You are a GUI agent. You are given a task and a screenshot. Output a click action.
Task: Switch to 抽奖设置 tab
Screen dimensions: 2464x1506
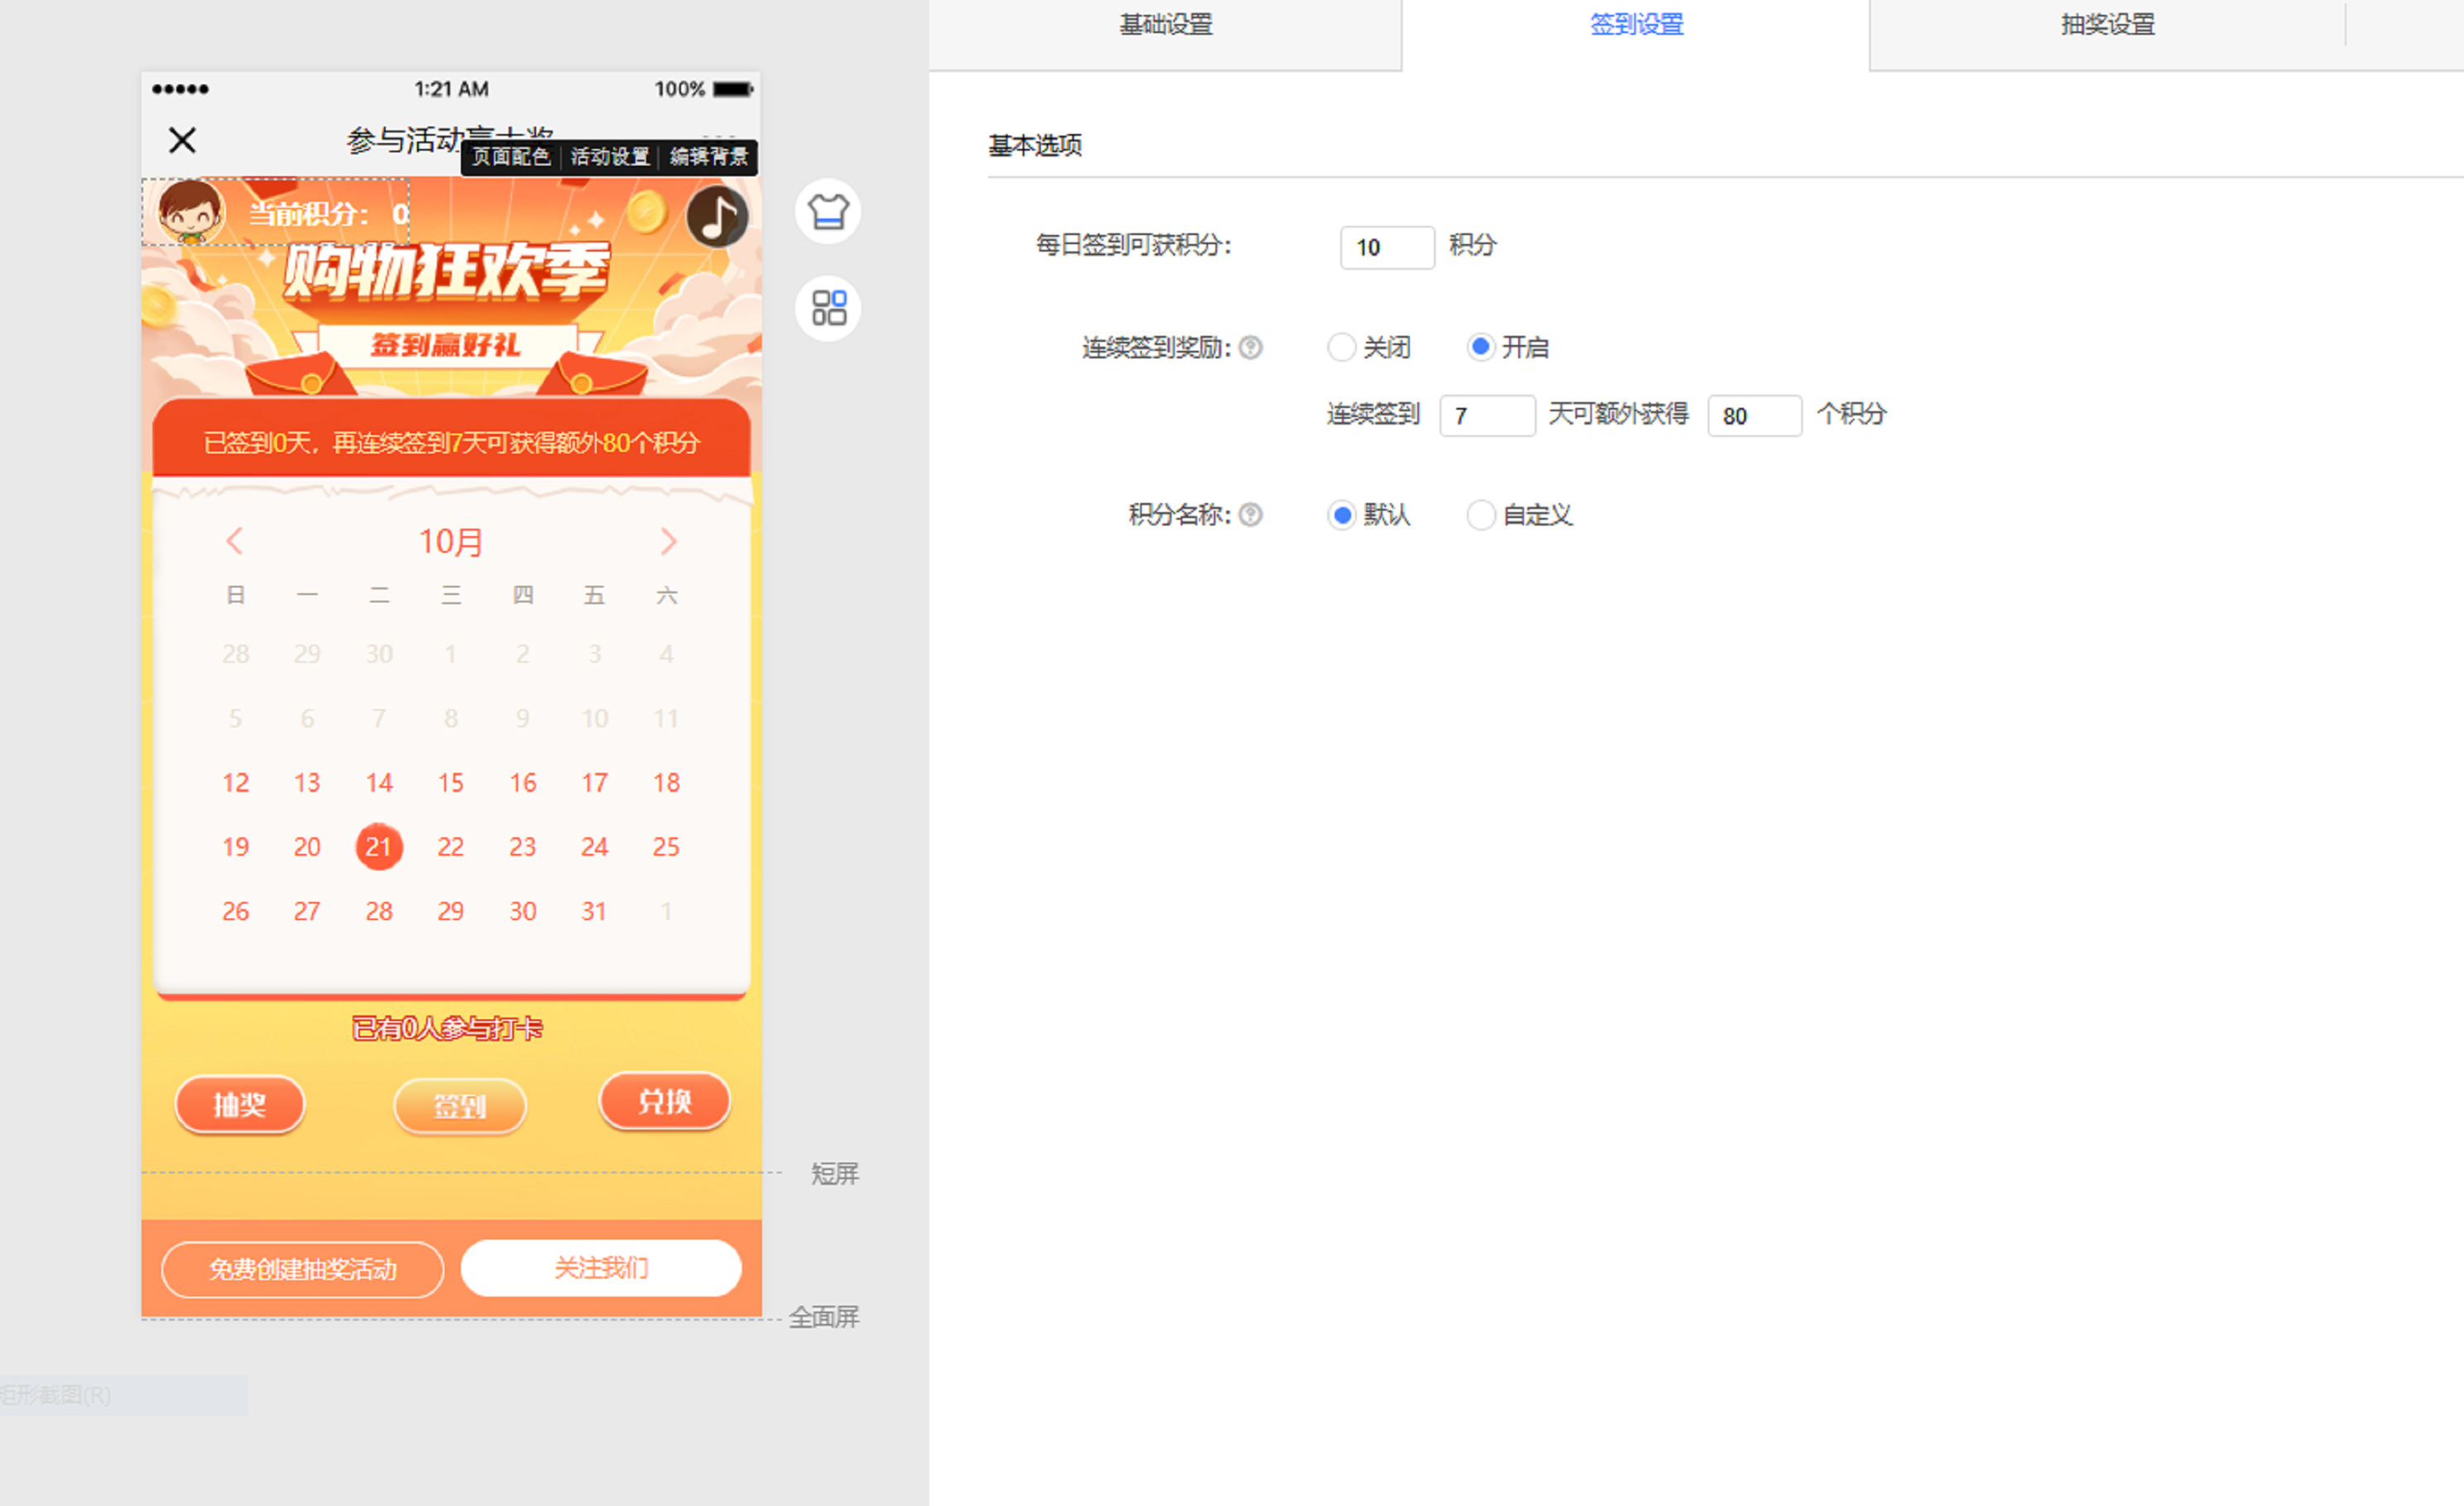pos(2107,25)
